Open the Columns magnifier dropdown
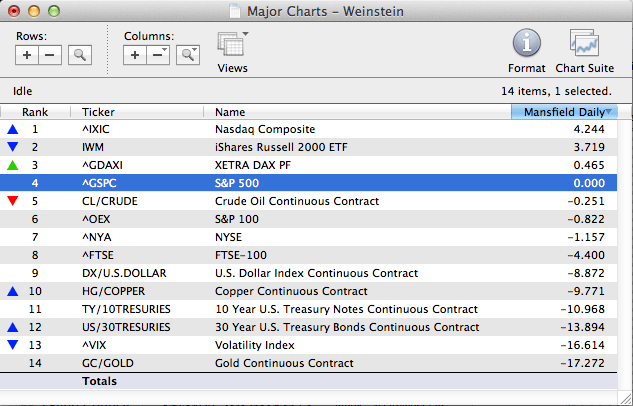 187,55
